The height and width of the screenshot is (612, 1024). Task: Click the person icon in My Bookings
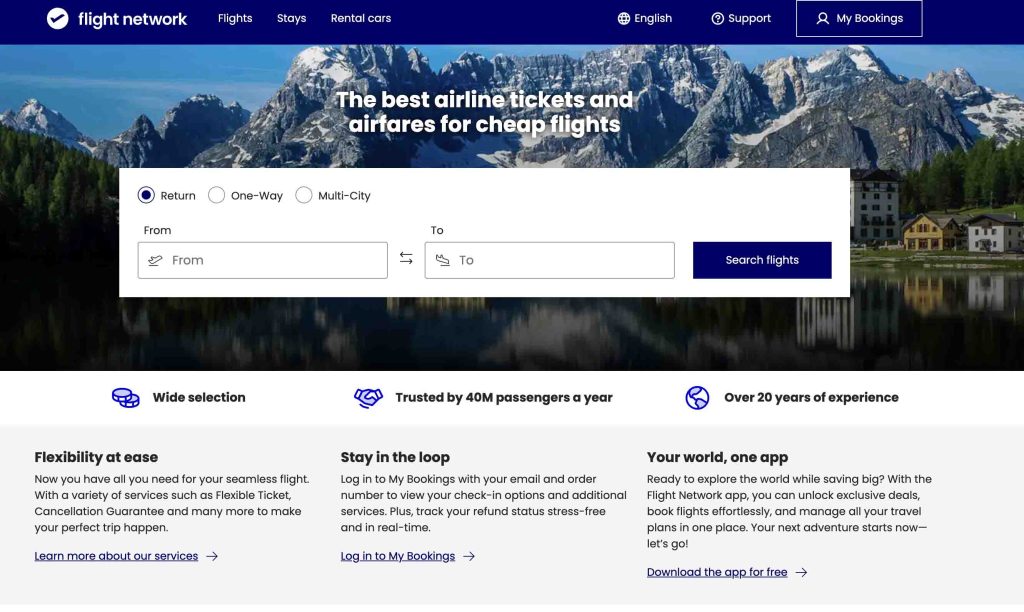pos(823,18)
